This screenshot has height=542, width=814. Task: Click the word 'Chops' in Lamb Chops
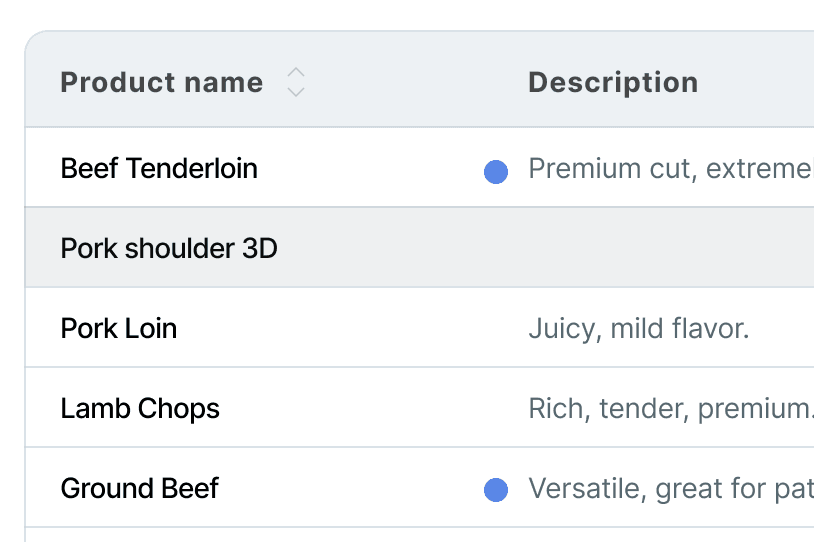tap(179, 409)
